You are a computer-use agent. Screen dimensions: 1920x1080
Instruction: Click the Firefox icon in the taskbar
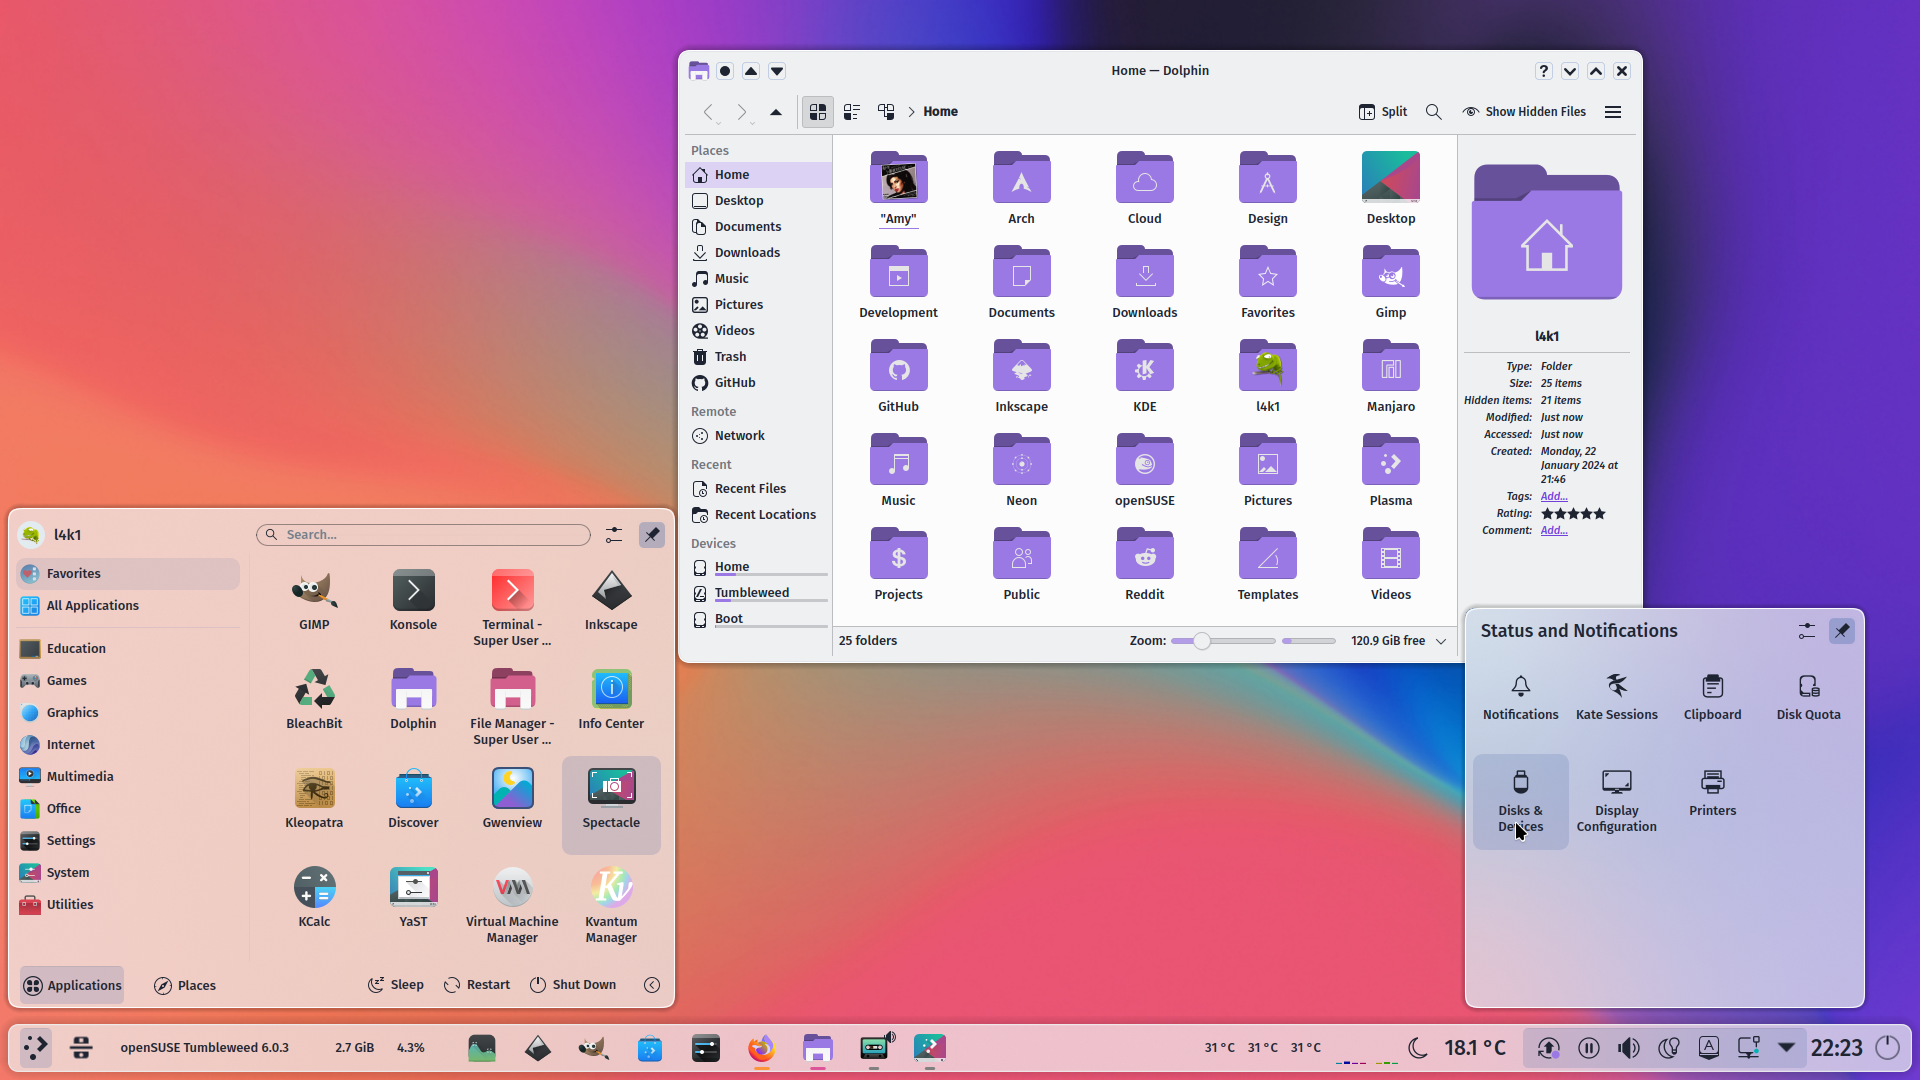click(x=761, y=1047)
